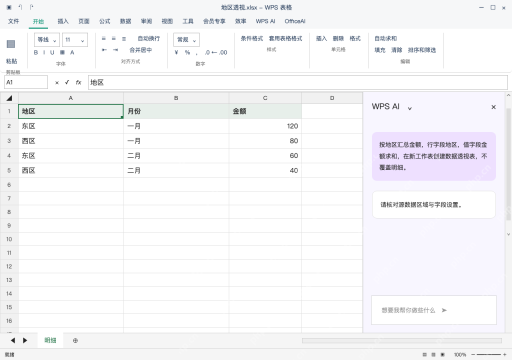Switch to page break preview icon
Screen dimensions: 512x360
pyautogui.click(x=443, y=355)
